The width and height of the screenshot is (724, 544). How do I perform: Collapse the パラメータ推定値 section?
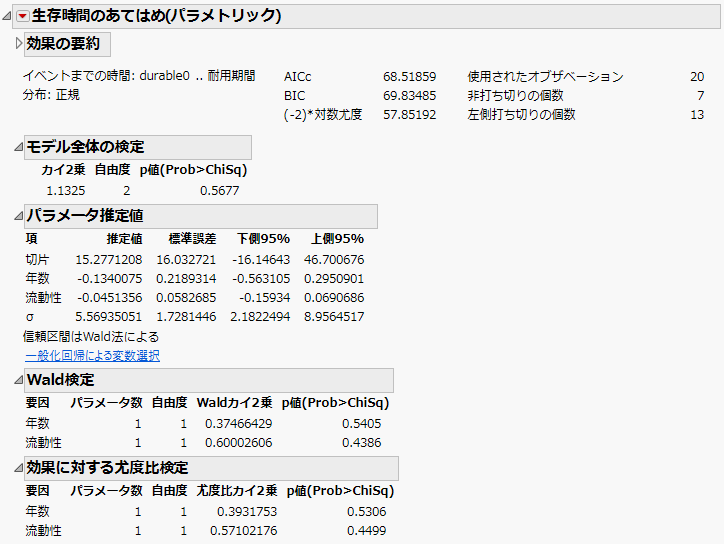click(x=18, y=216)
